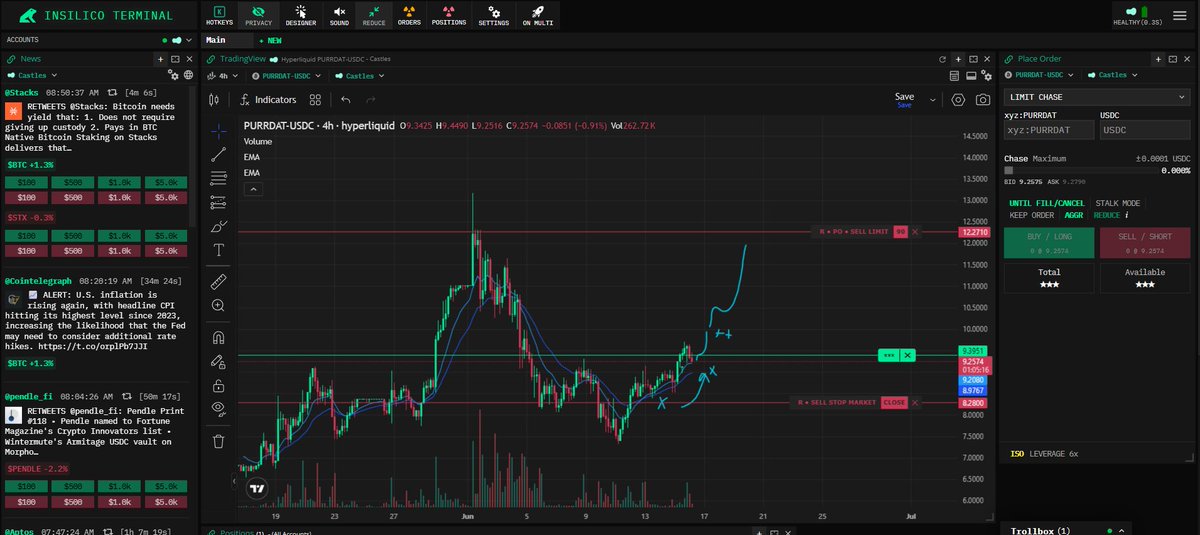Add widget to the News panel
This screenshot has height=535, width=1200.
[x=161, y=59]
